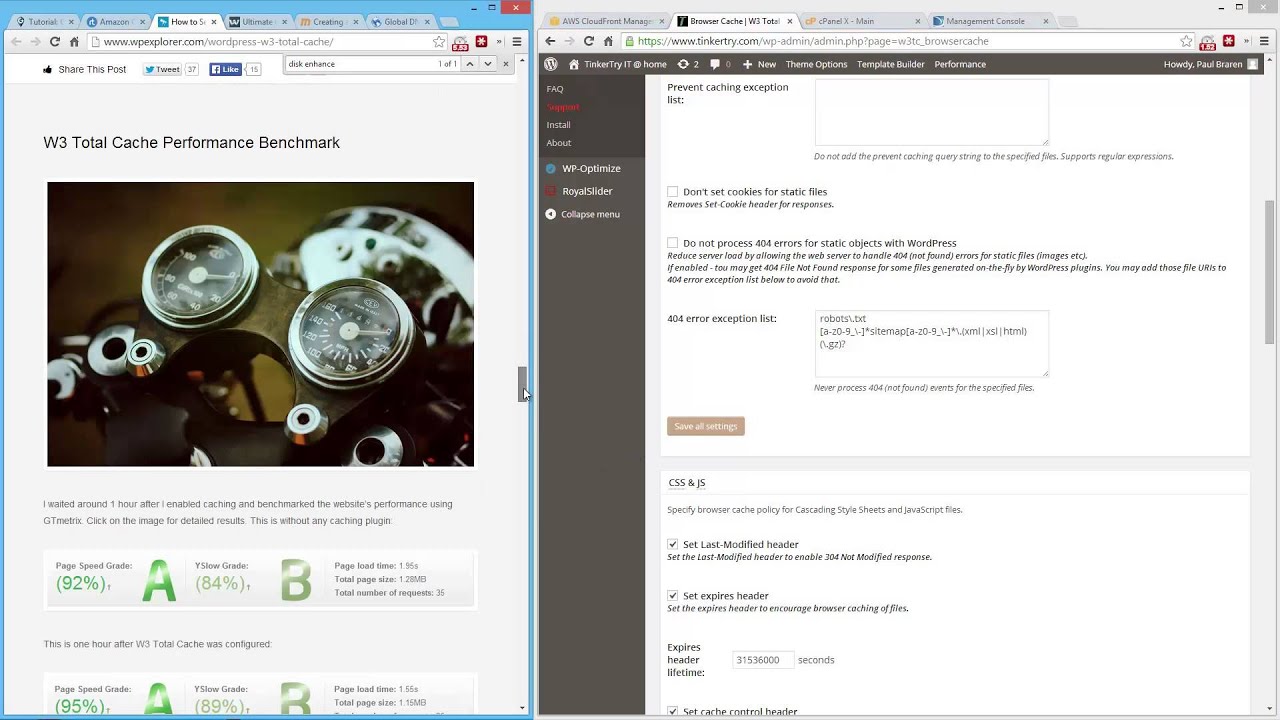Click the tinkertry.com address bar

click(907, 42)
